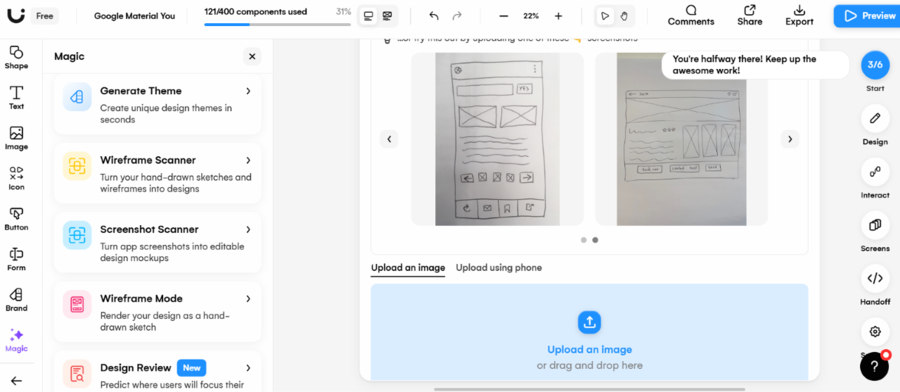The image size is (900, 392).
Task: Zoom in with the plus icon
Action: 558,16
